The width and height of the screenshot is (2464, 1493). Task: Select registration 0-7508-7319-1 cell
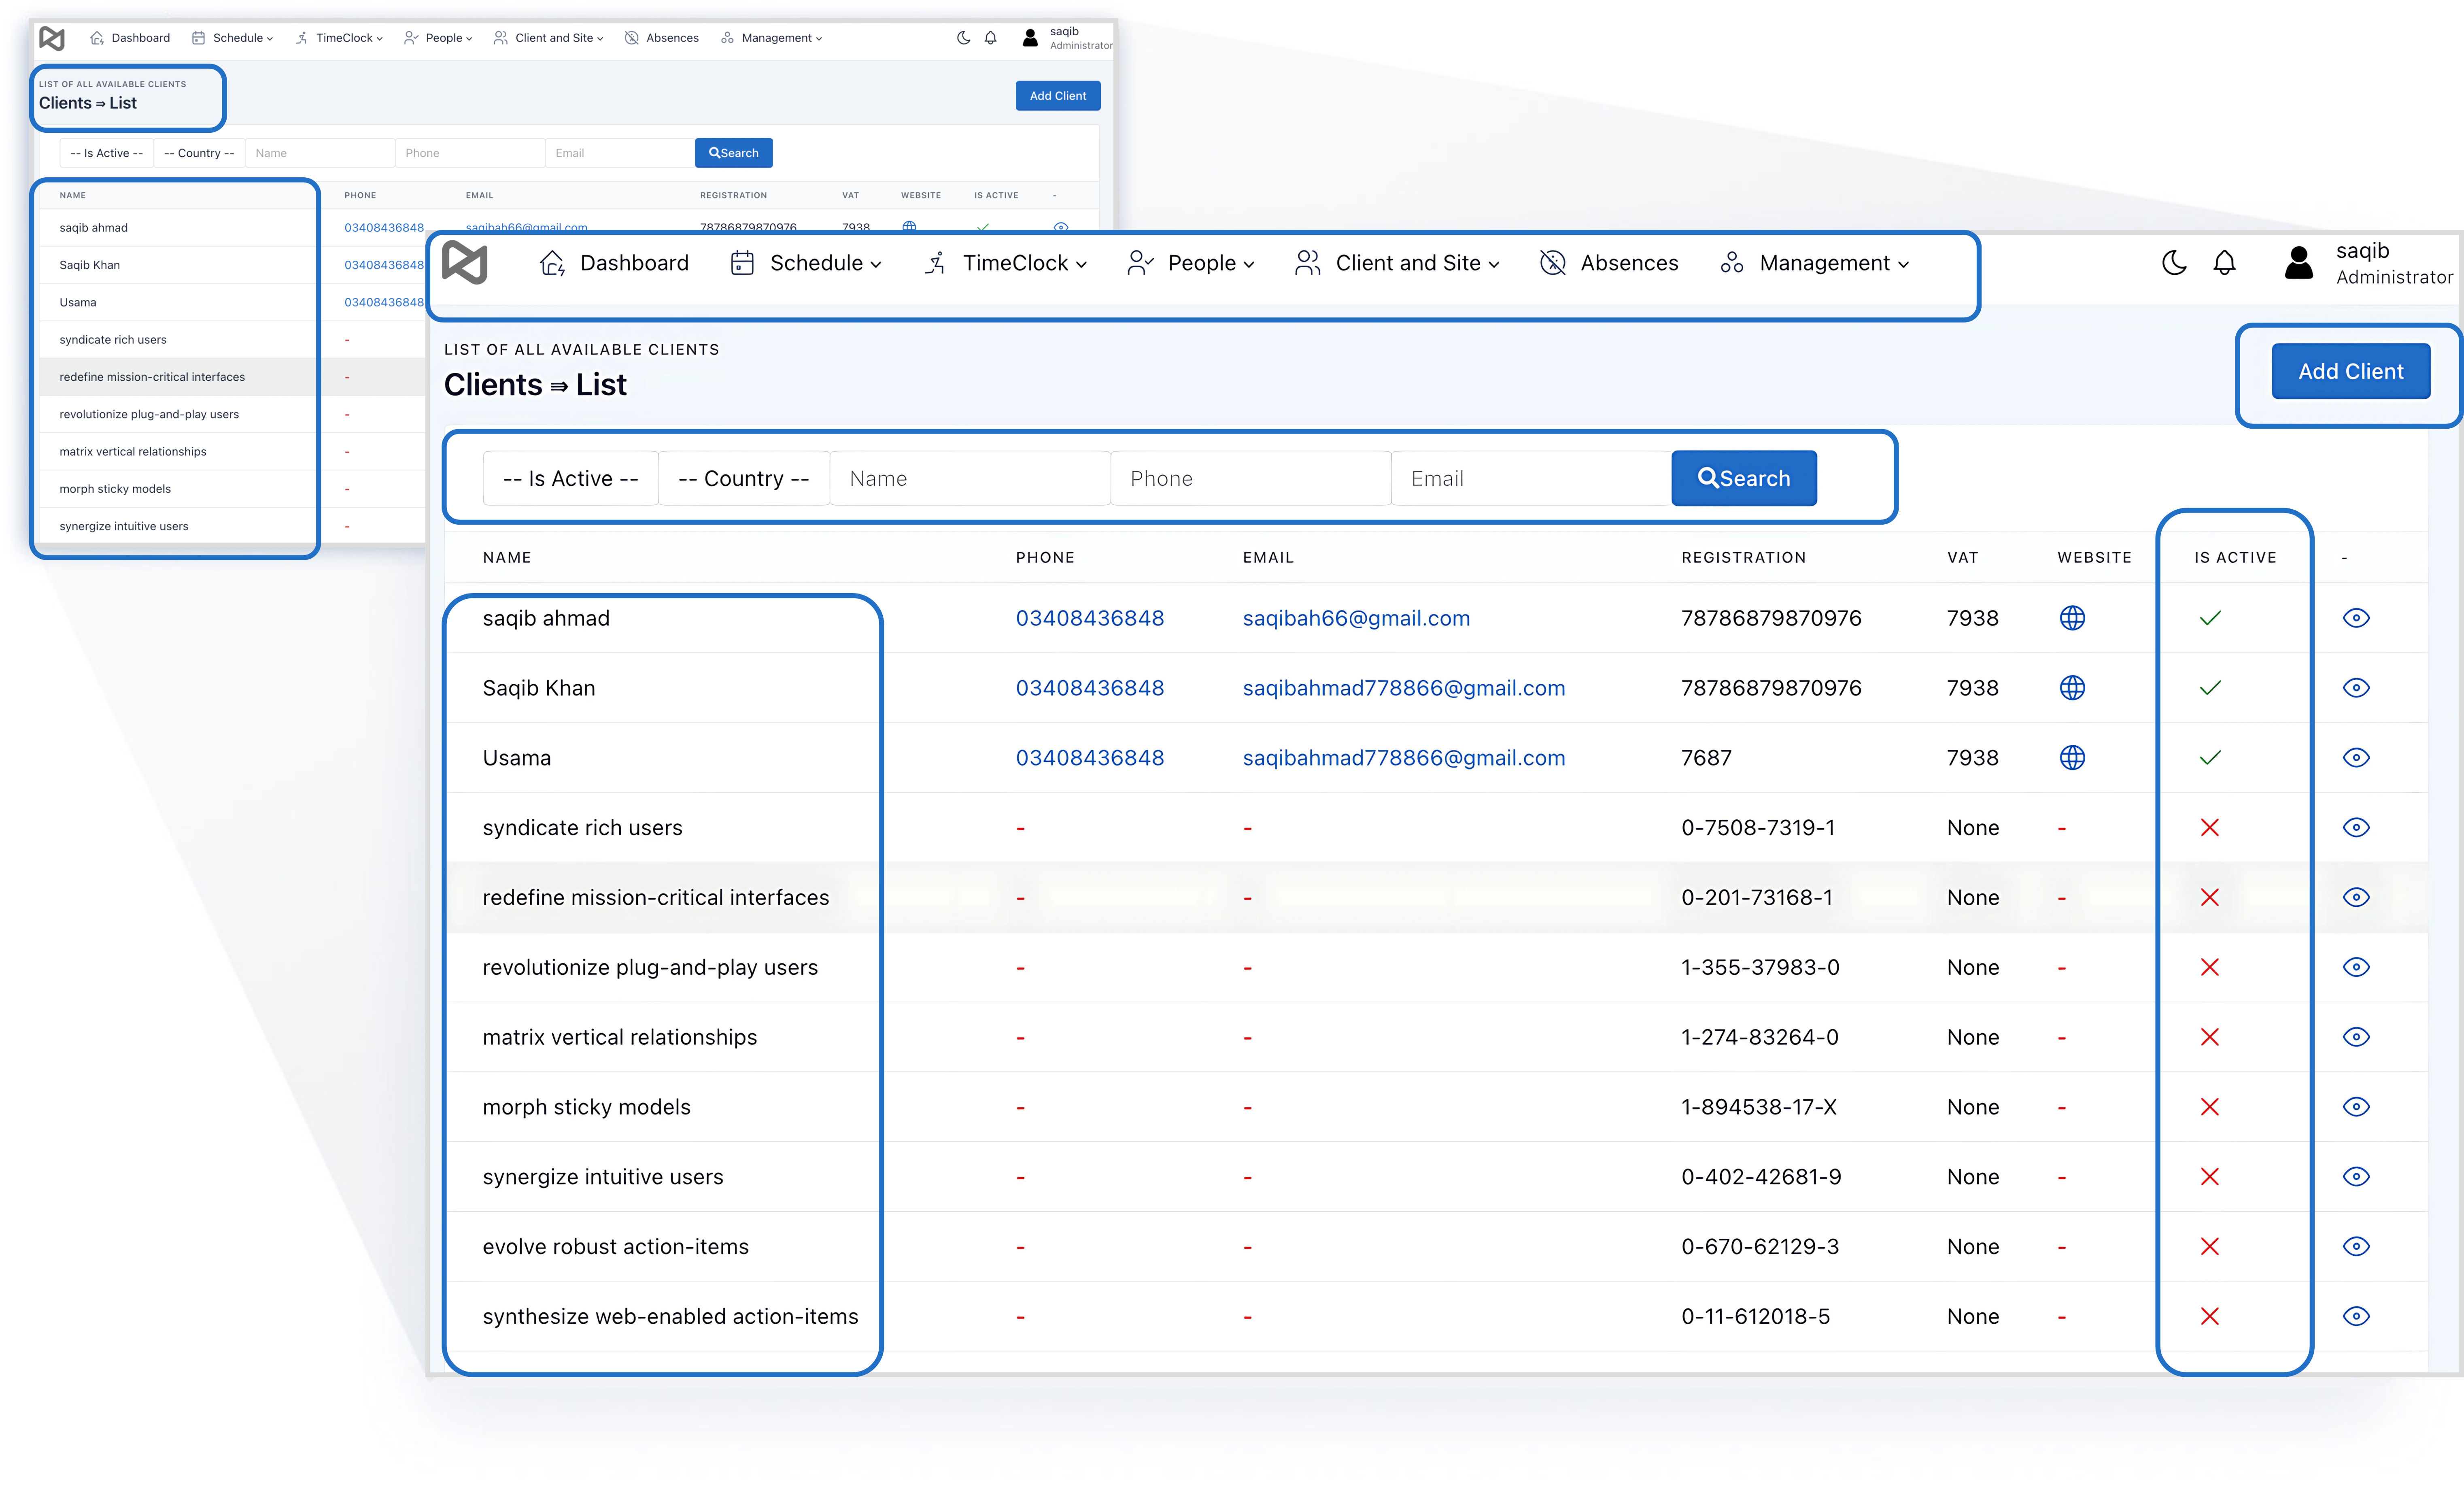coord(1758,828)
